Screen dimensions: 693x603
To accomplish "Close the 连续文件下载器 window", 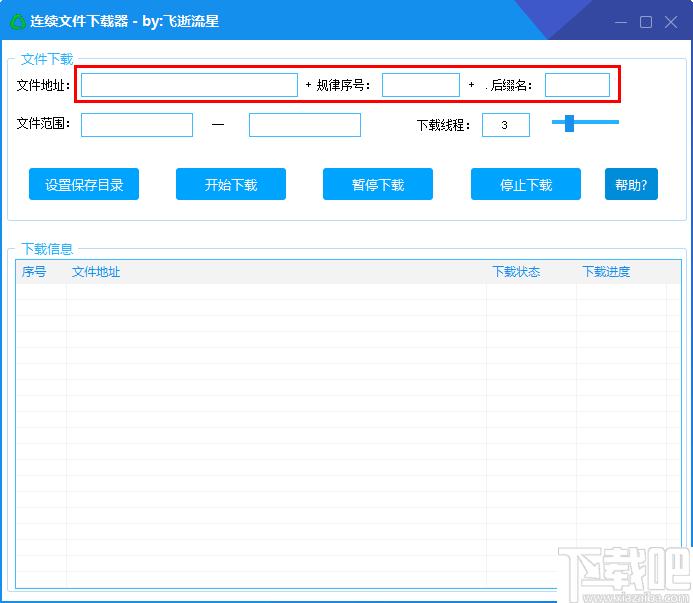I will (672, 22).
